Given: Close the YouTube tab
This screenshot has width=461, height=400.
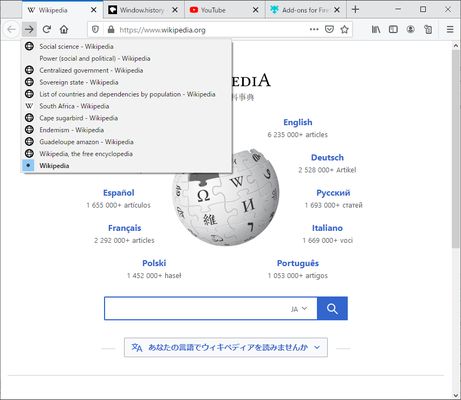Looking at the screenshot, I should [x=256, y=10].
